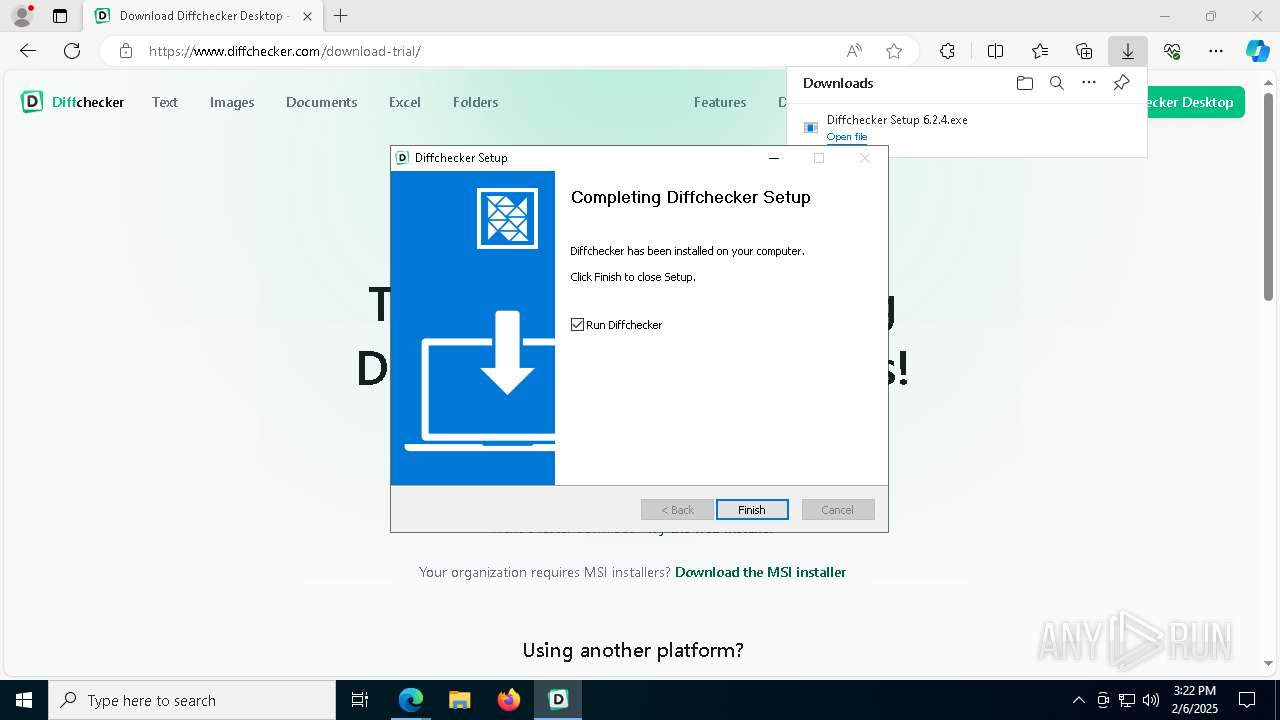
Task: Click the Diffchecker logo on the webpage
Action: click(x=72, y=102)
